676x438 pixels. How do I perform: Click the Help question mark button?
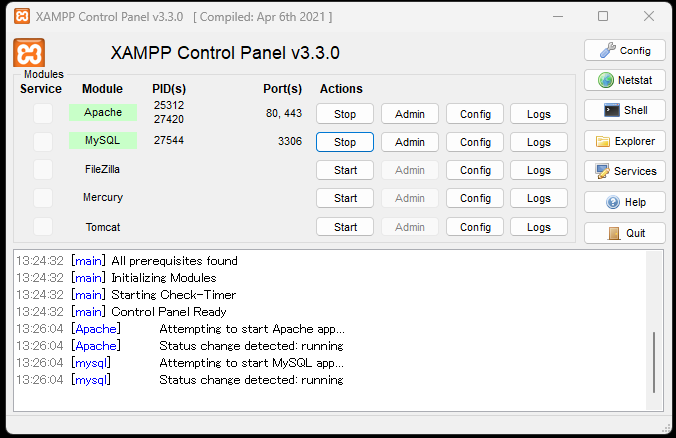coord(625,202)
